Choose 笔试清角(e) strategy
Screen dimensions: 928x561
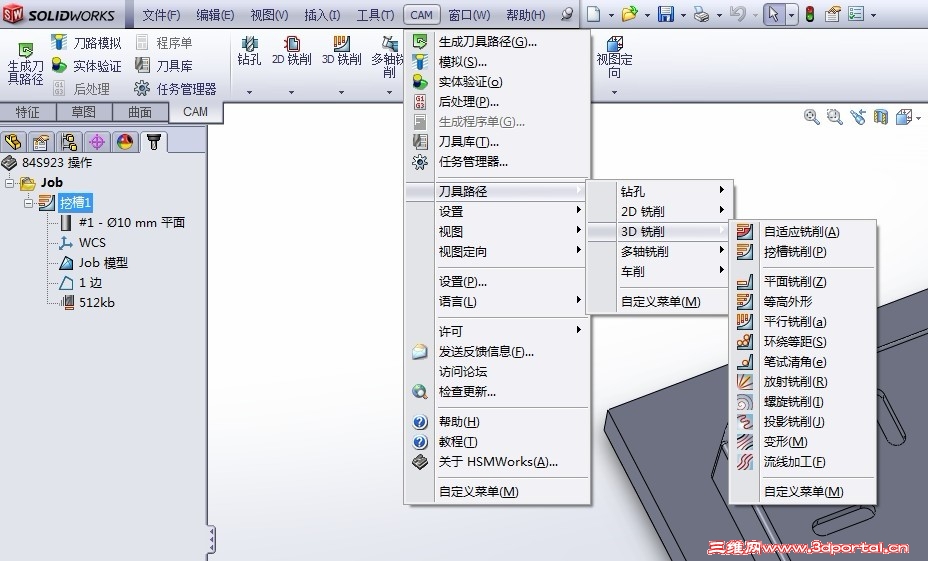(802, 362)
